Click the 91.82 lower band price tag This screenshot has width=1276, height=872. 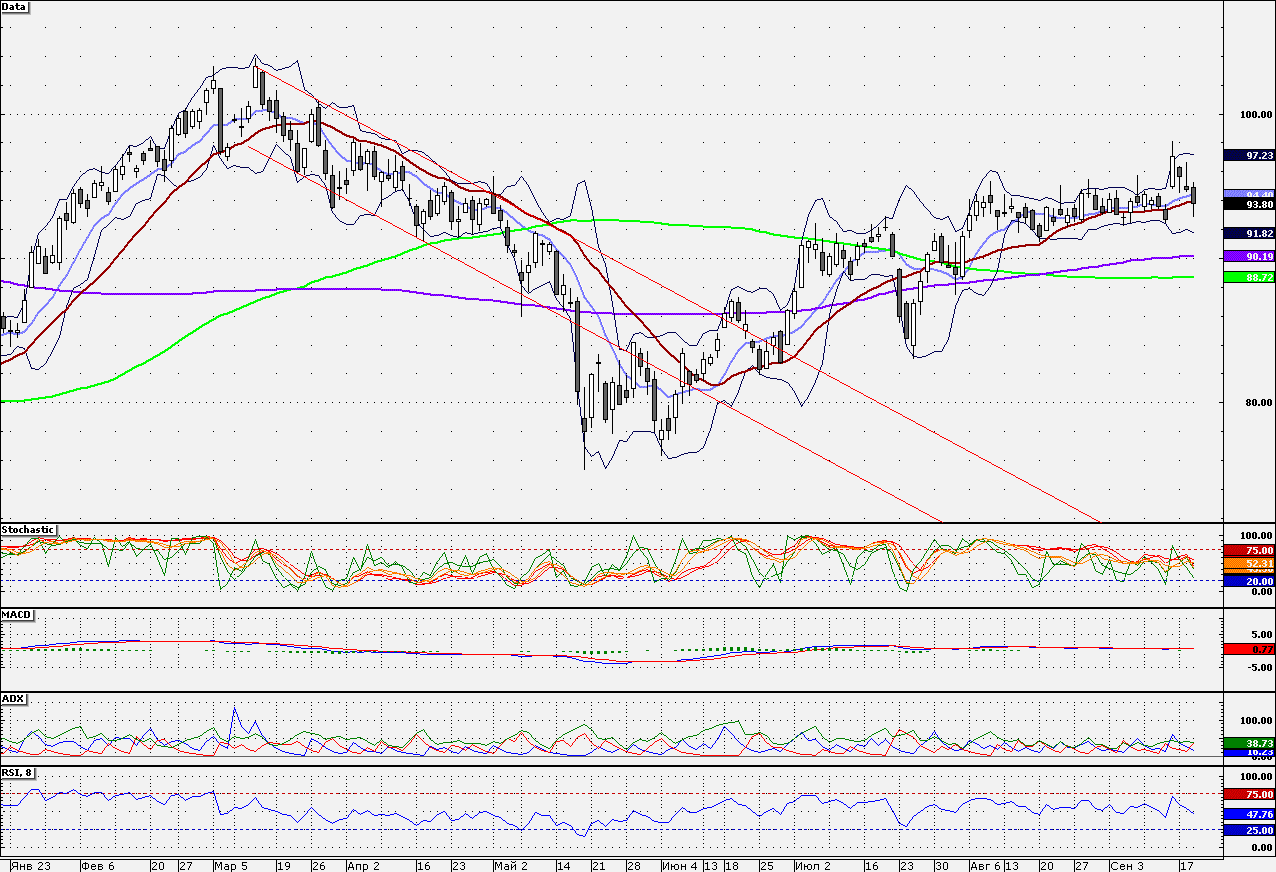1248,233
